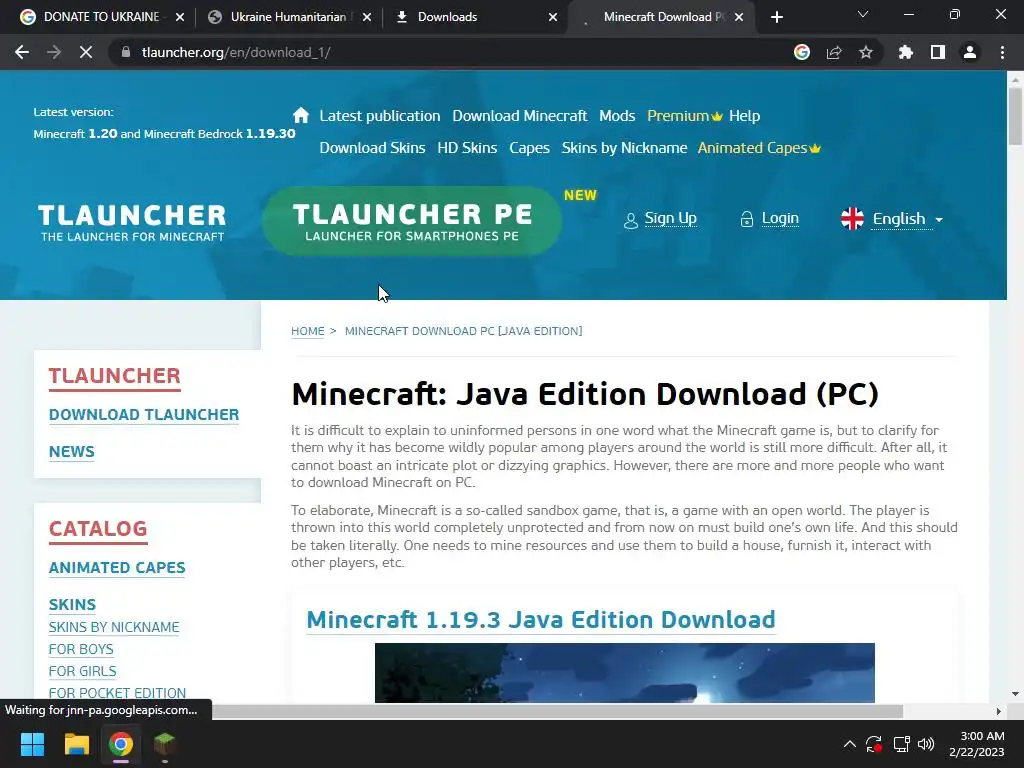Open Capes menu link
Screen dimensions: 1024x768
point(529,148)
